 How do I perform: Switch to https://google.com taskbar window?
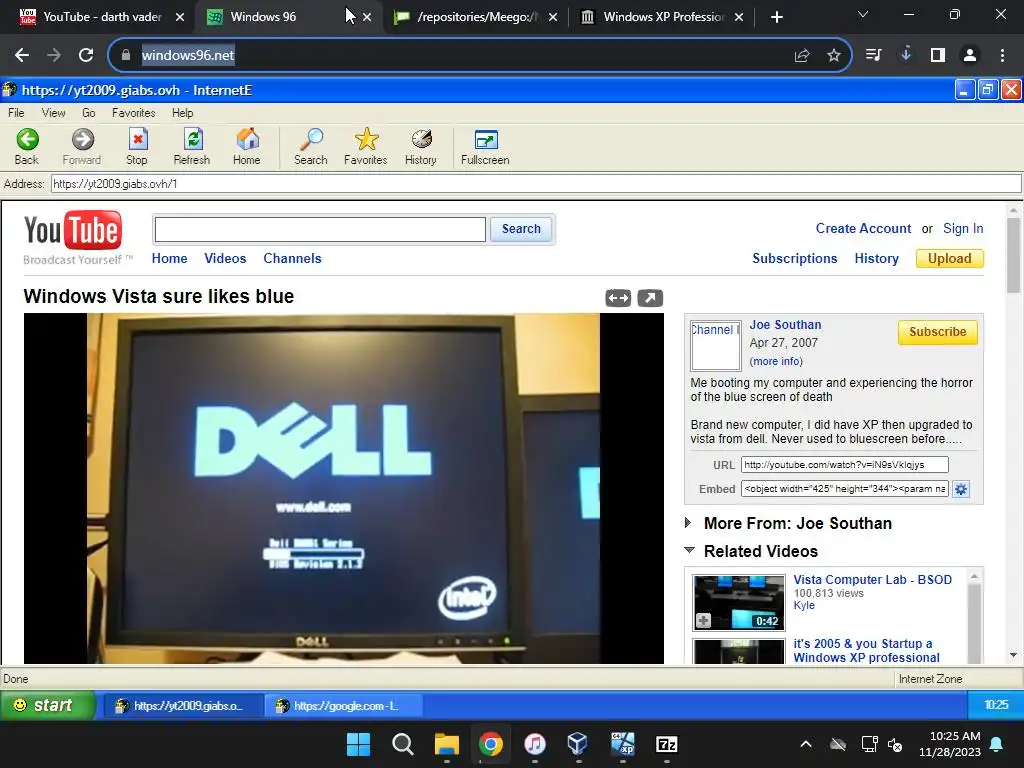344,705
